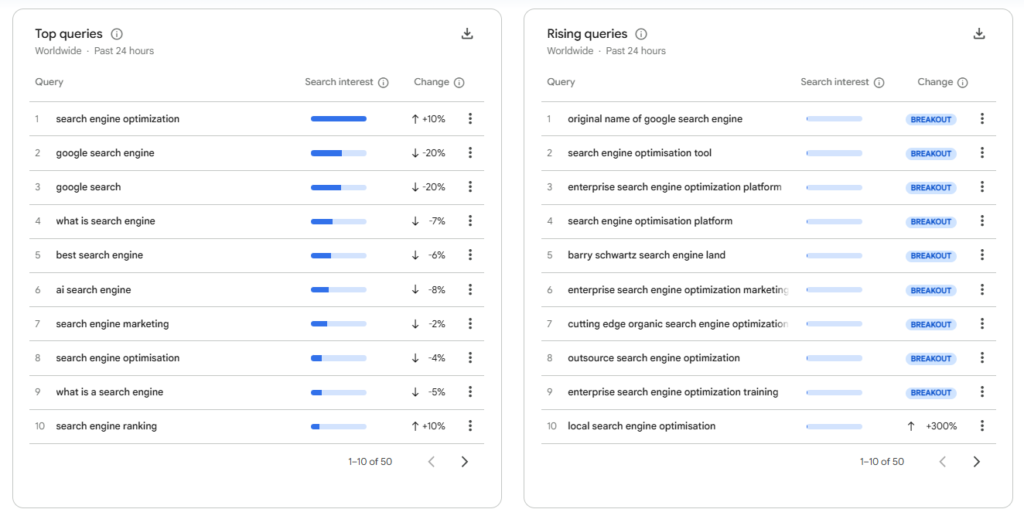Screen dimensions: 1024x516
Task: Open local search engine optimisation query
Action: click(641, 426)
